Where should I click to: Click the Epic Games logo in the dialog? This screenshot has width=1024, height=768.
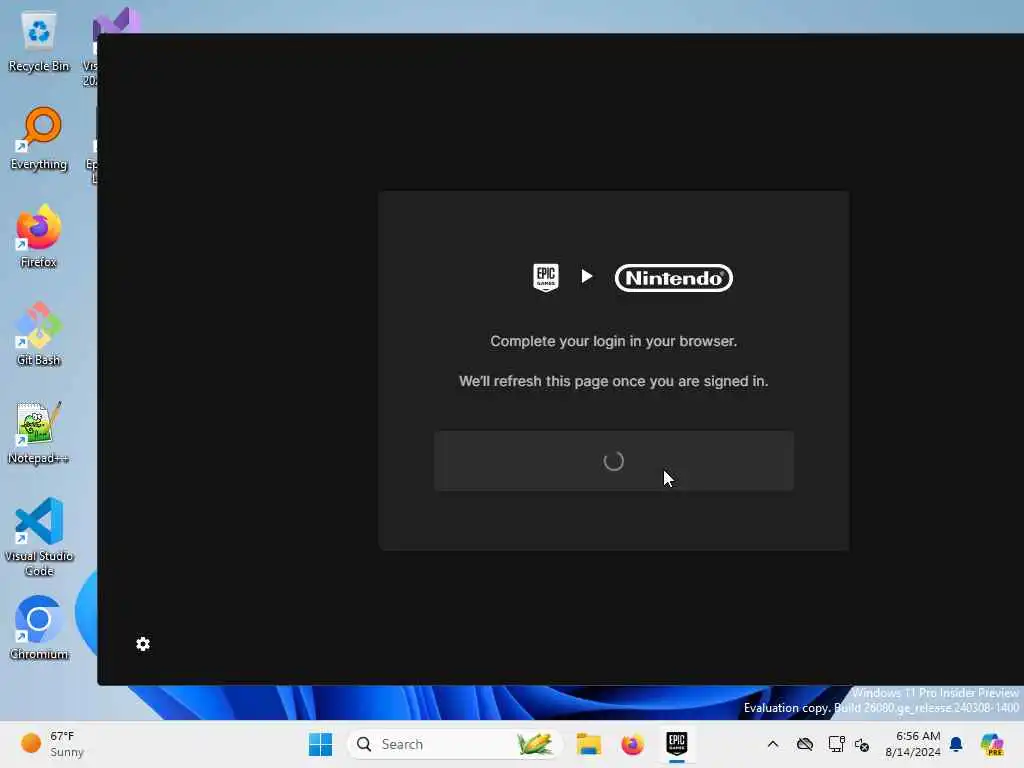point(546,278)
